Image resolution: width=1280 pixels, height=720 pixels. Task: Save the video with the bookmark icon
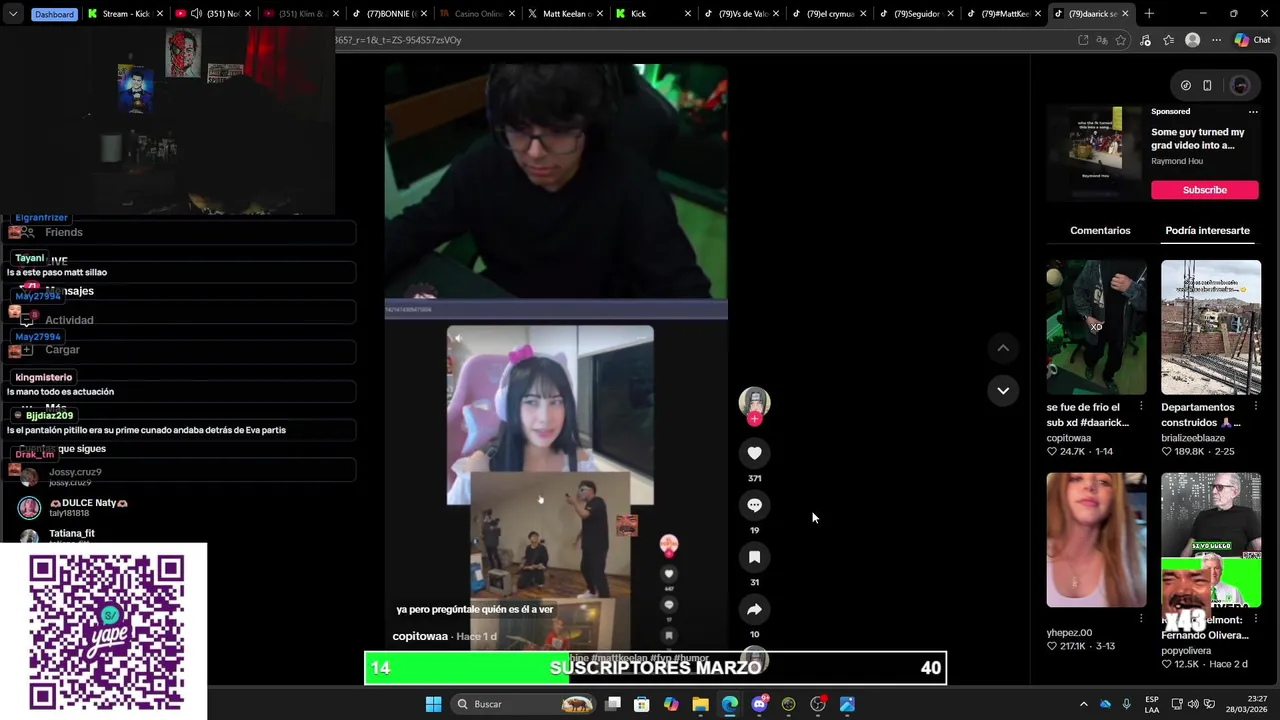[754, 557]
